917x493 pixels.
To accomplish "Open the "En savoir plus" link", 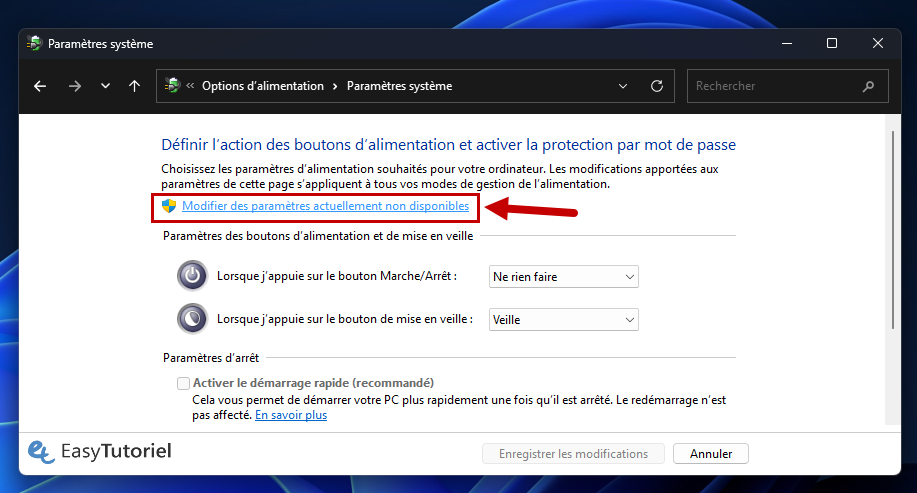I will (x=291, y=415).
